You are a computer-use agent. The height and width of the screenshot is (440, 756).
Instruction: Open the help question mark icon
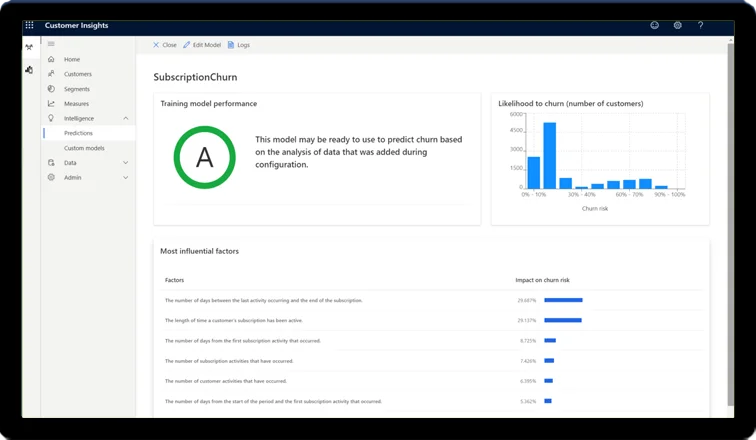pos(701,25)
